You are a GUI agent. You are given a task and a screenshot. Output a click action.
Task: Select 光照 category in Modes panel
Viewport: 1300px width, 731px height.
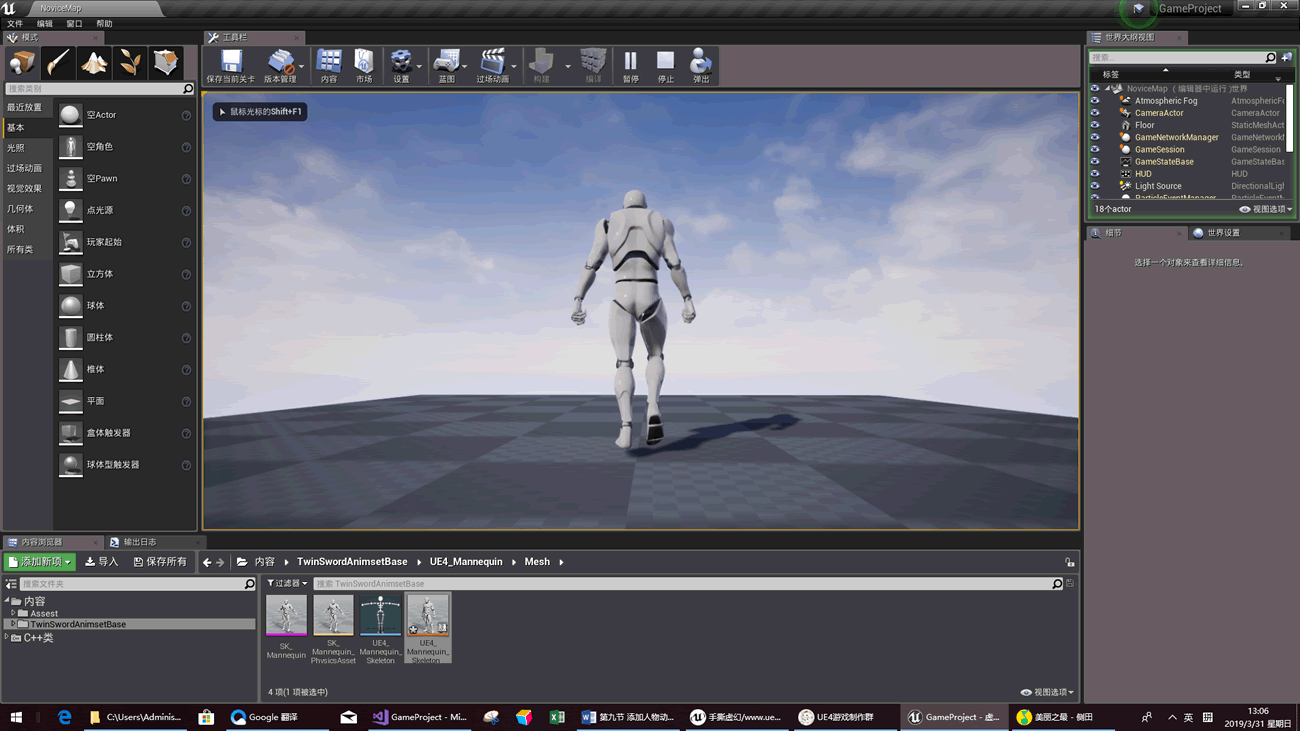[16, 148]
